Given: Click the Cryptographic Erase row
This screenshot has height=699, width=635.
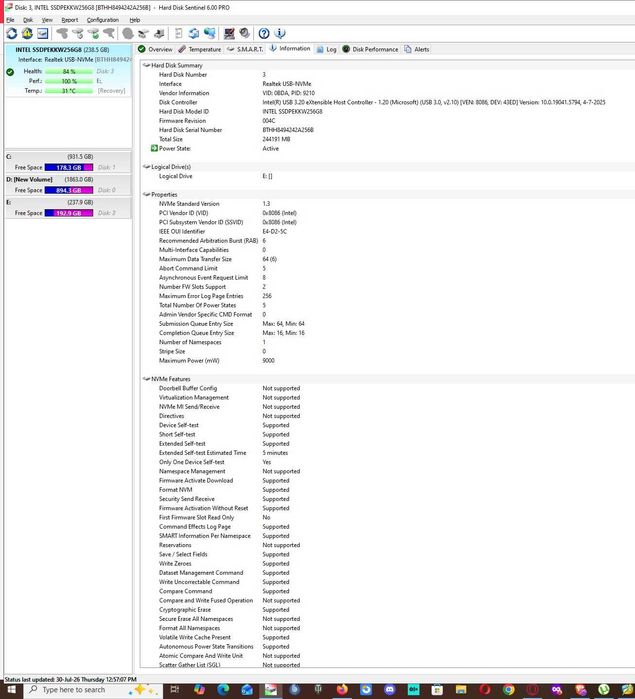Looking at the screenshot, I should (387, 610).
